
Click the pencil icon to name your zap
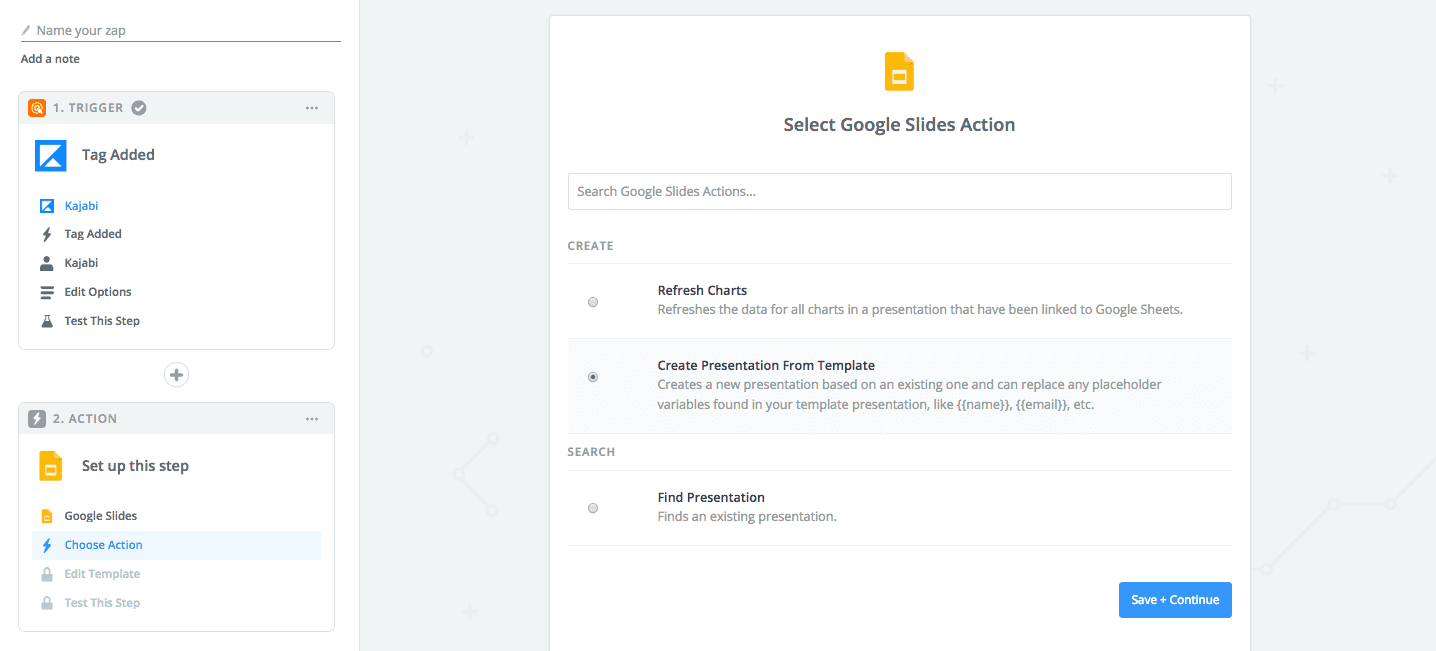point(26,31)
